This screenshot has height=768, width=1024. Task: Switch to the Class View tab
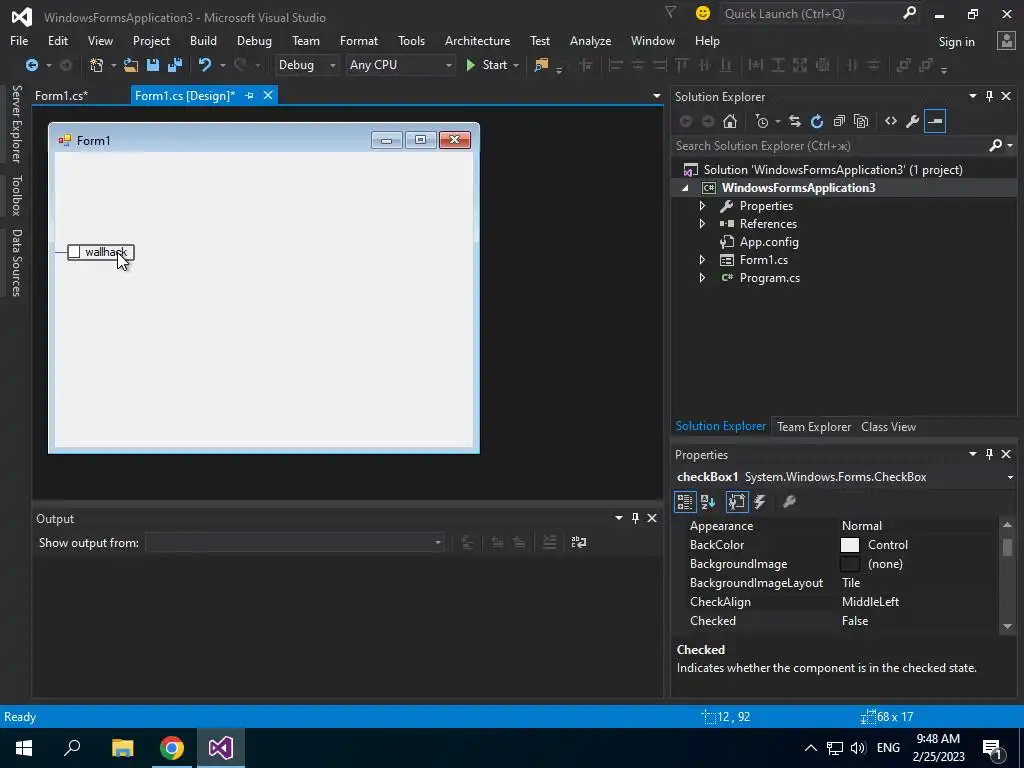[x=888, y=427]
